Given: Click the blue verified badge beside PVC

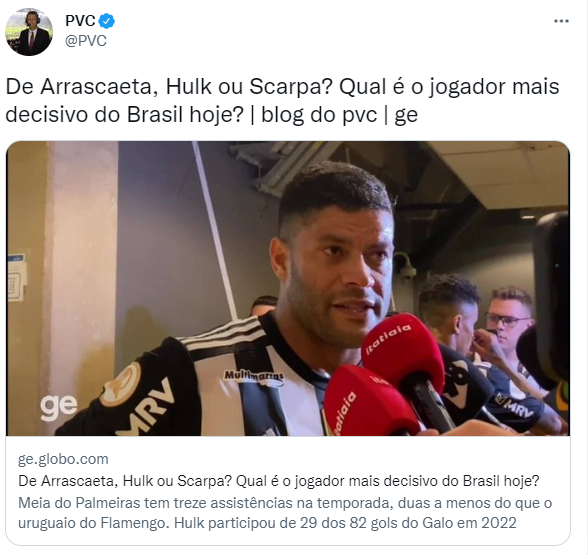Looking at the screenshot, I should [107, 21].
